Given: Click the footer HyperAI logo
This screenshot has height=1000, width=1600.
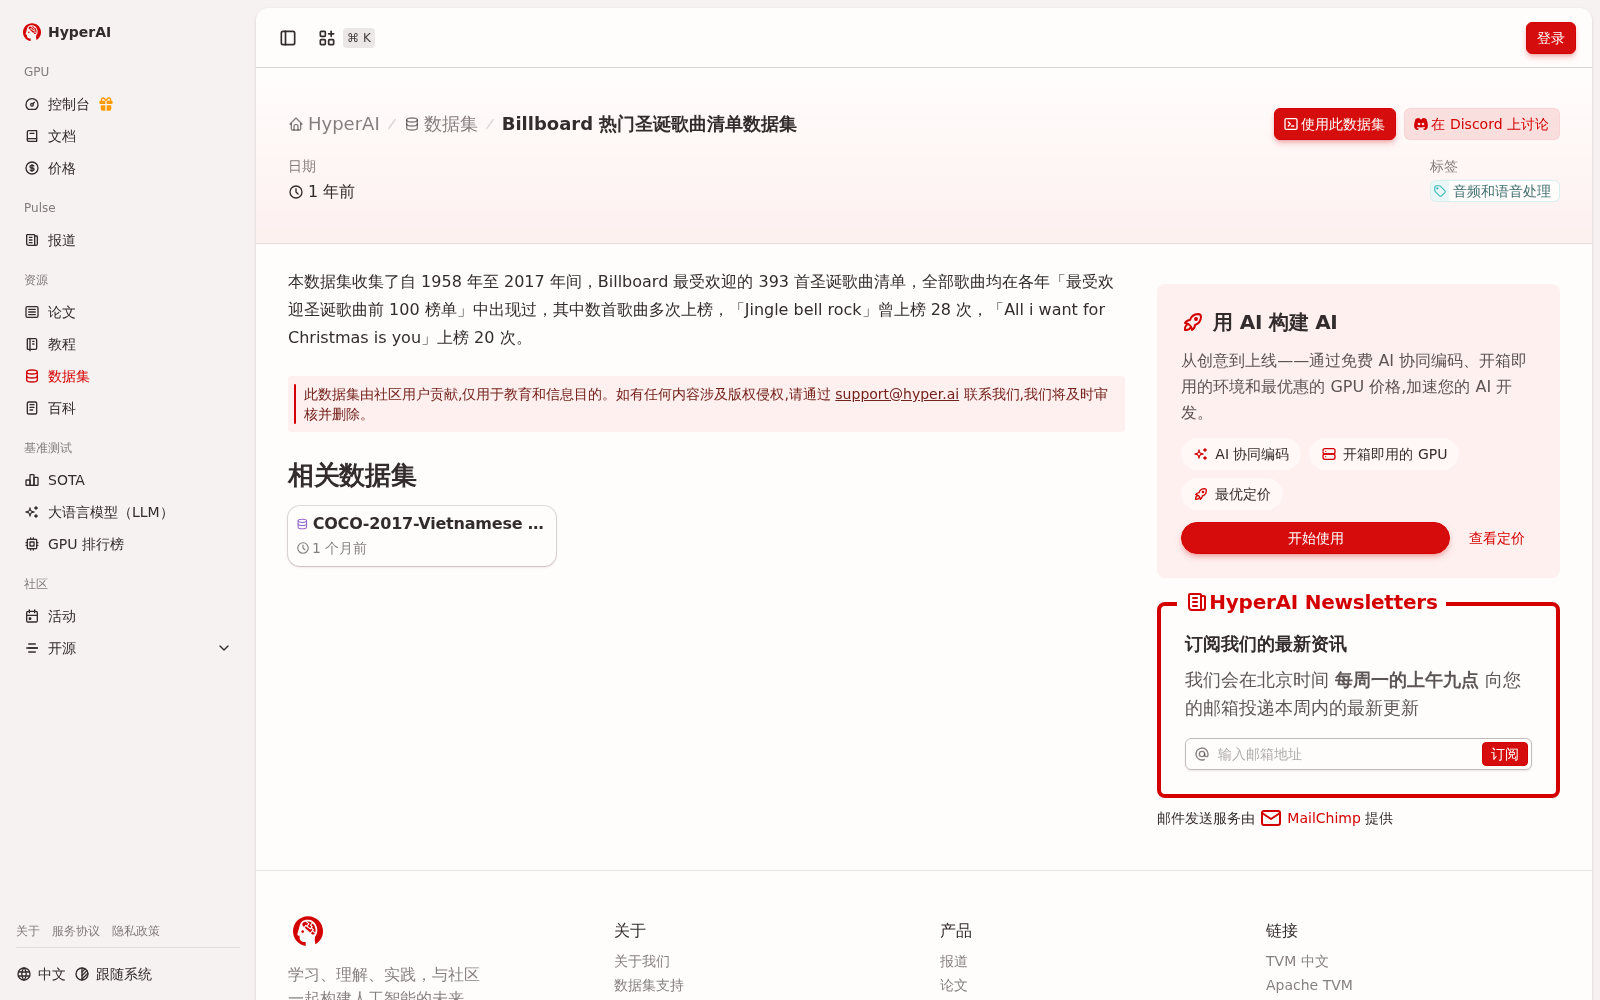Looking at the screenshot, I should tap(308, 931).
